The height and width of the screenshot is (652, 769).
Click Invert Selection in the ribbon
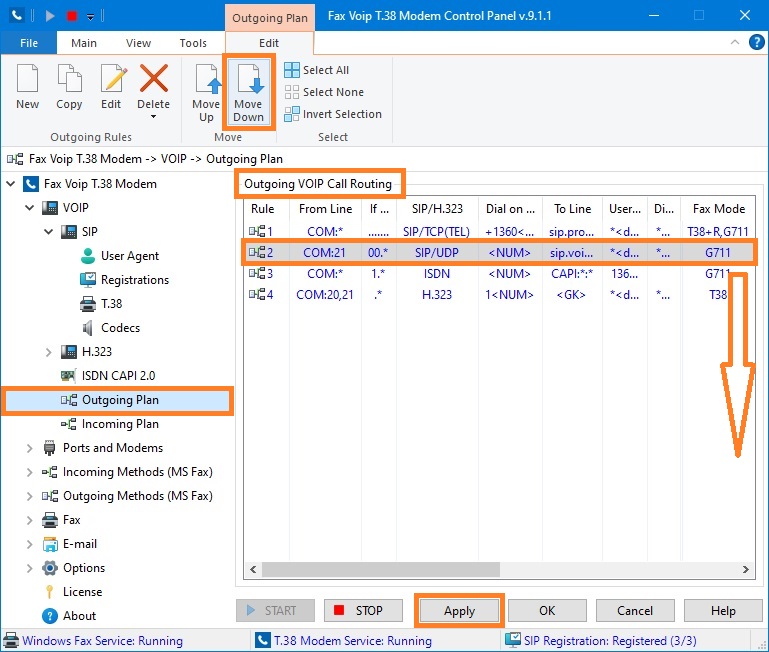pos(333,114)
